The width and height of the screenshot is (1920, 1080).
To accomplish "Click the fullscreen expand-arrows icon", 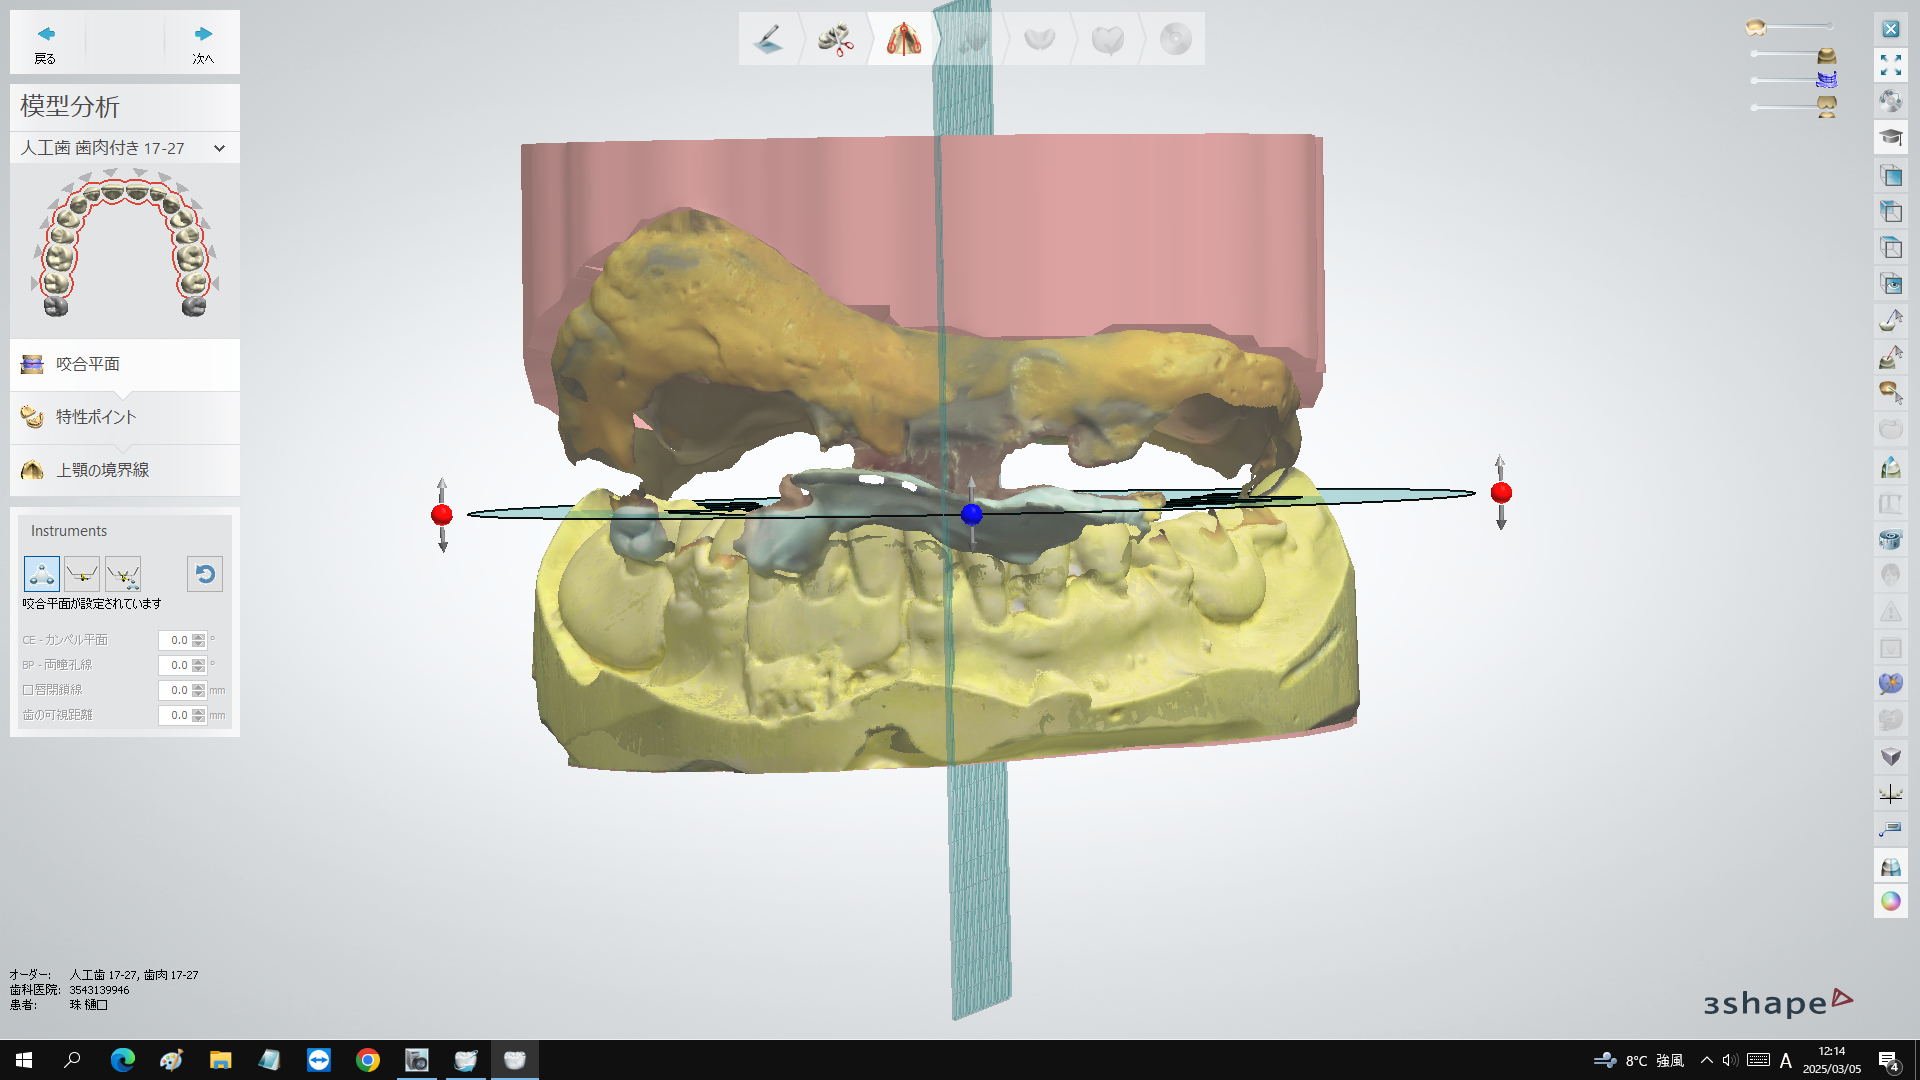I will pos(1890,66).
